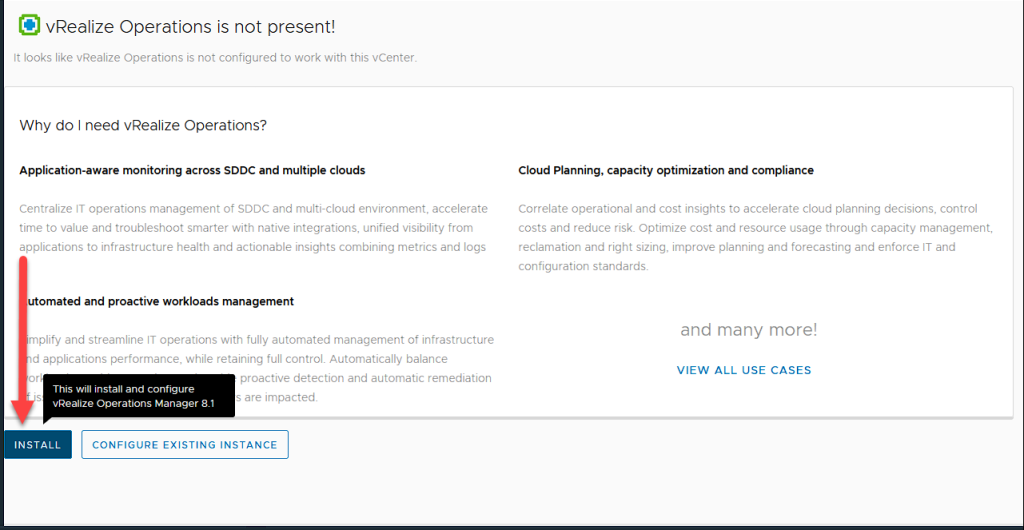1024x530 pixels.
Task: Click the 'and many more!' text
Action: pyautogui.click(x=749, y=330)
